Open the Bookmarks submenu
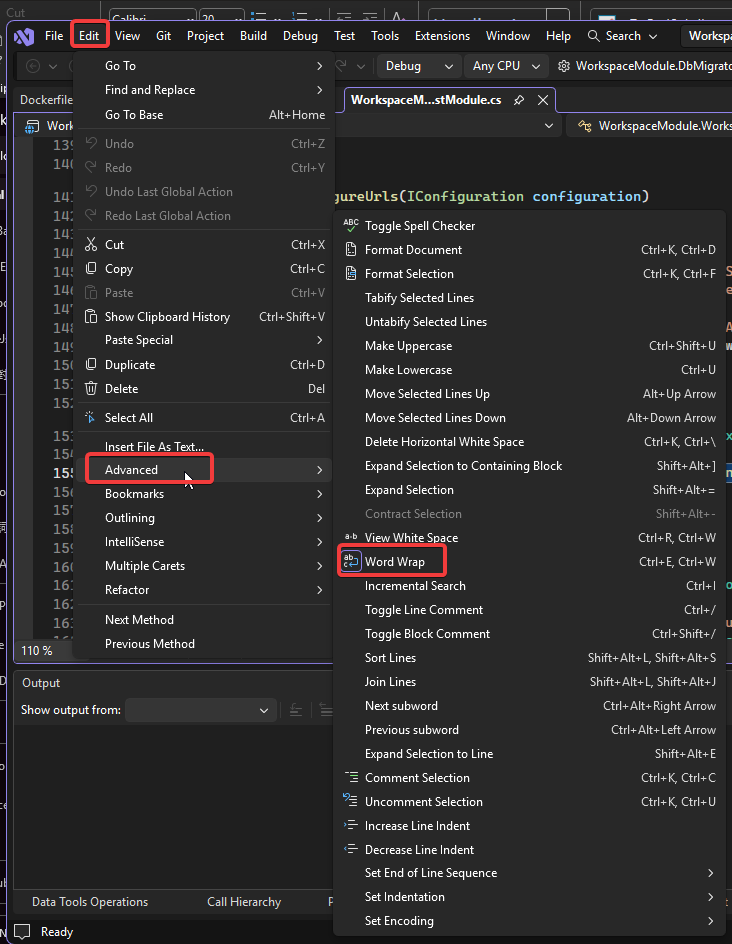The height and width of the screenshot is (944, 732). click(x=134, y=494)
